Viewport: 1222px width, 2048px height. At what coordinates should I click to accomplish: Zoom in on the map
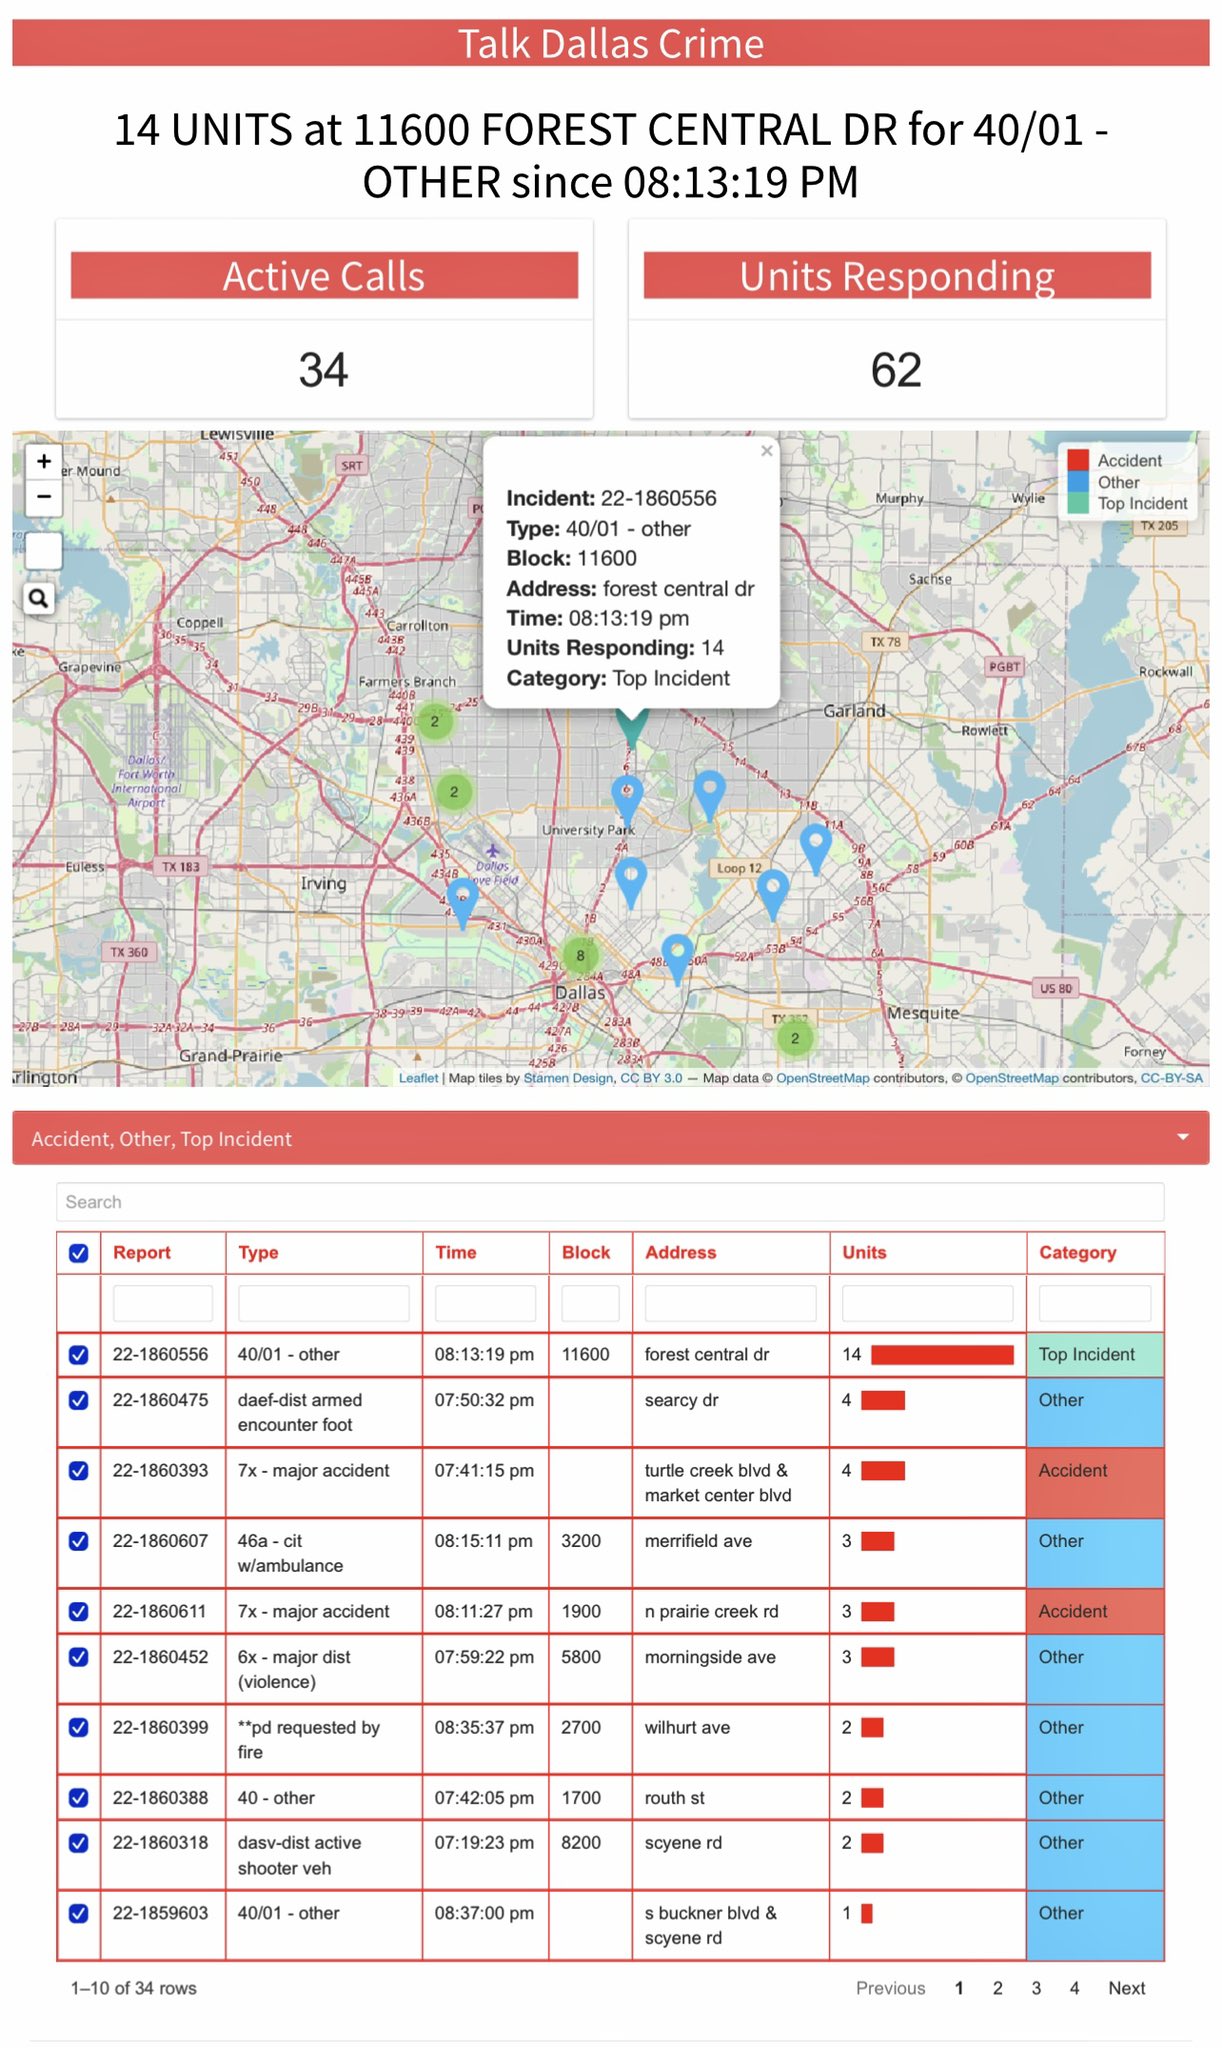[x=43, y=462]
